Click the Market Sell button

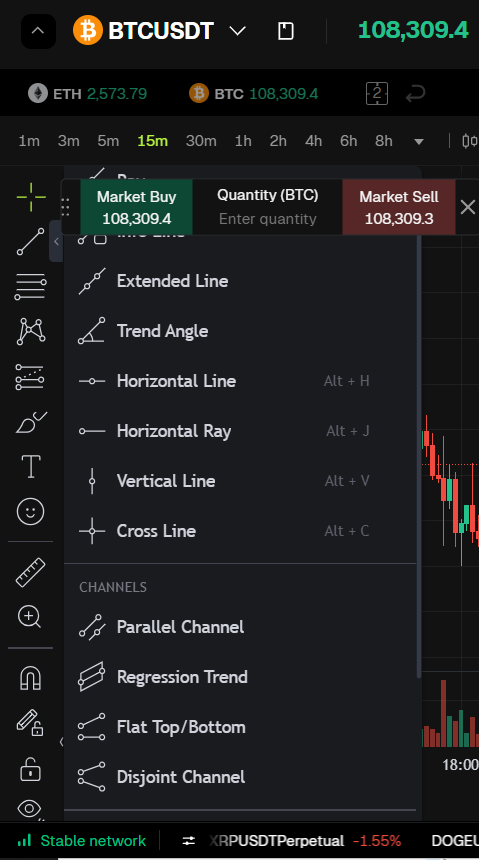pyautogui.click(x=399, y=207)
